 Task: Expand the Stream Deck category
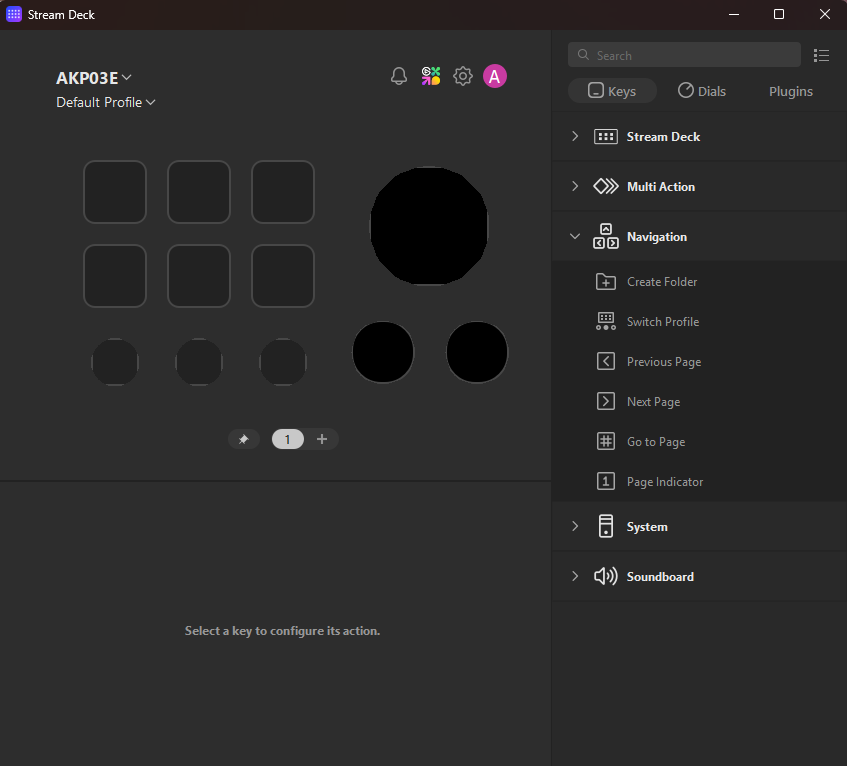(700, 137)
